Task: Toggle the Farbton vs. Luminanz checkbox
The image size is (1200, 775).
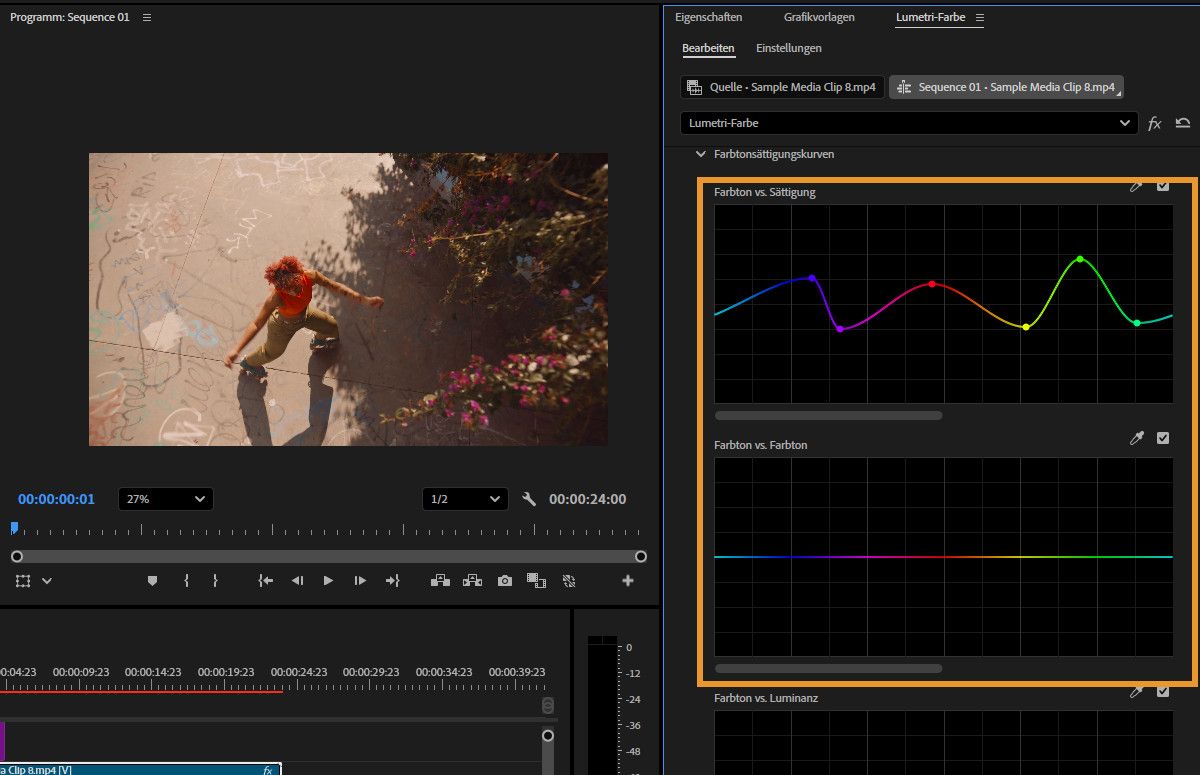Action: click(x=1163, y=691)
